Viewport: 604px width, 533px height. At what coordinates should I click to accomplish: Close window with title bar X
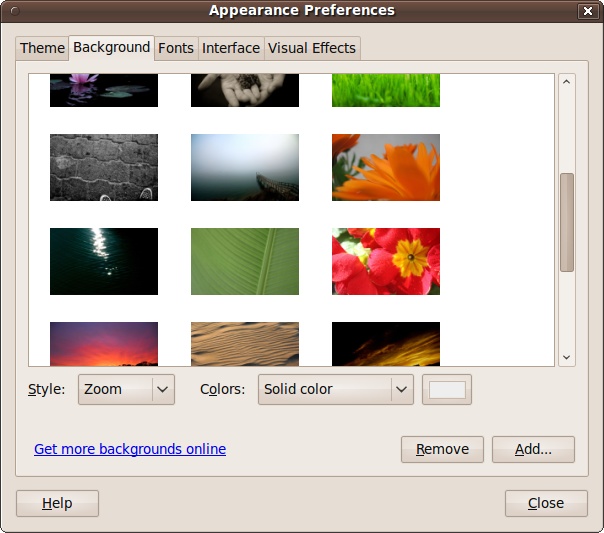(x=588, y=11)
